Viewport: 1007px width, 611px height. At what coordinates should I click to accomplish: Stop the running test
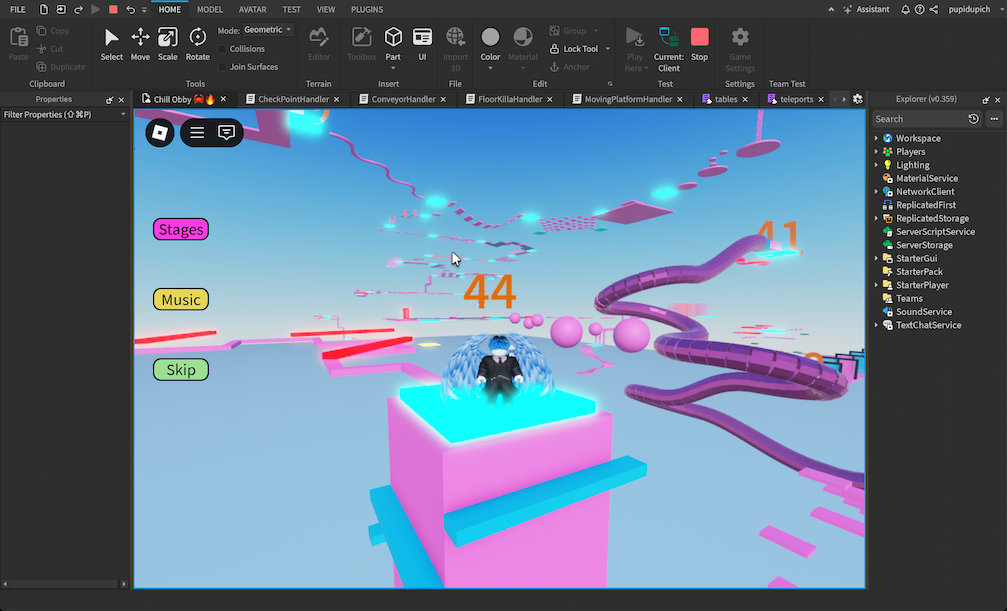(x=699, y=44)
